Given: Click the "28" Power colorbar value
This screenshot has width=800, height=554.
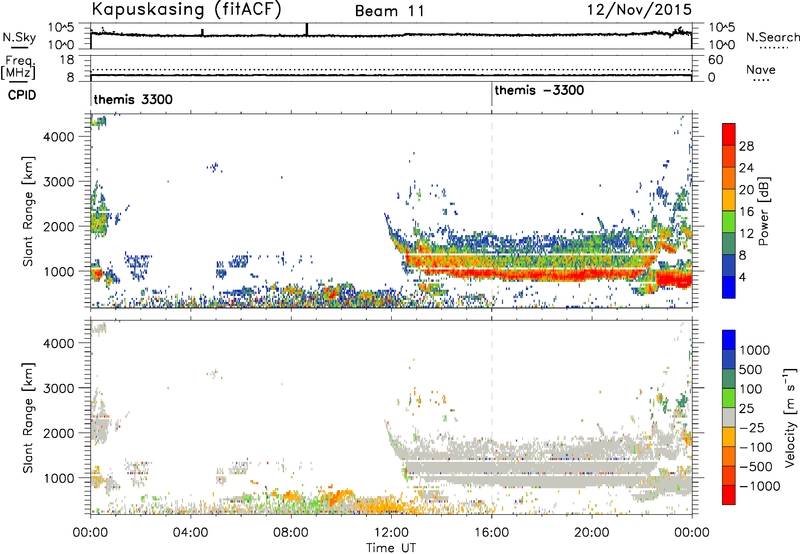Looking at the screenshot, I should pyautogui.click(x=746, y=146).
